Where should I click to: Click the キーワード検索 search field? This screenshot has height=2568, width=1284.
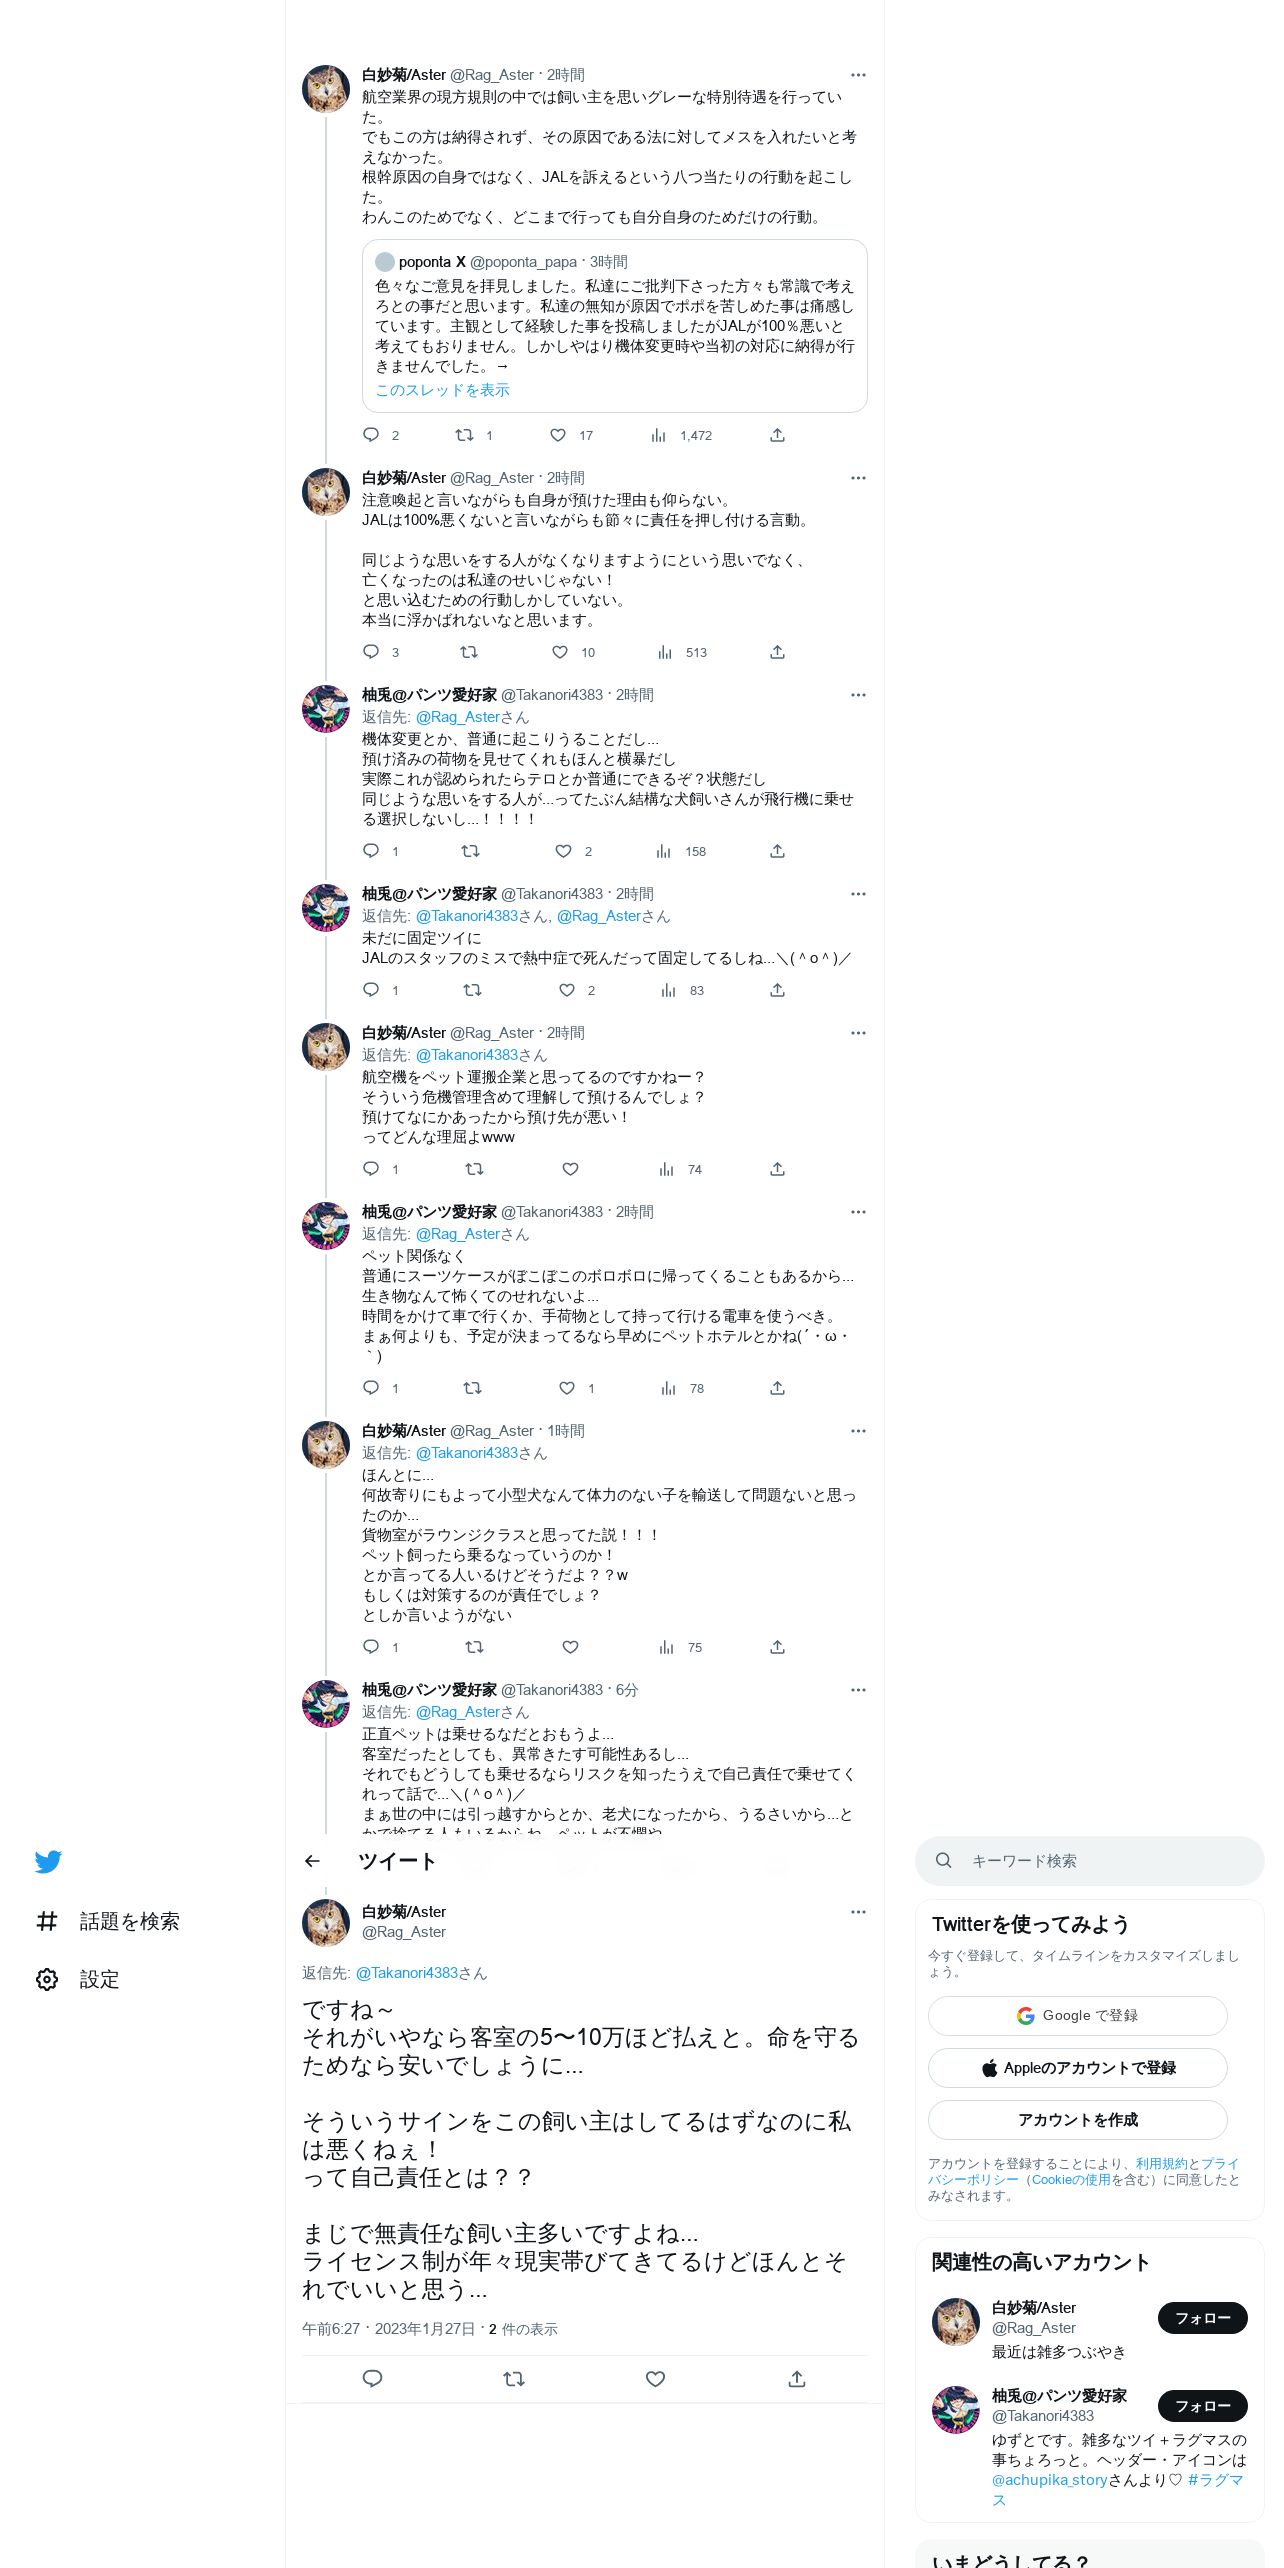pyautogui.click(x=1089, y=1860)
